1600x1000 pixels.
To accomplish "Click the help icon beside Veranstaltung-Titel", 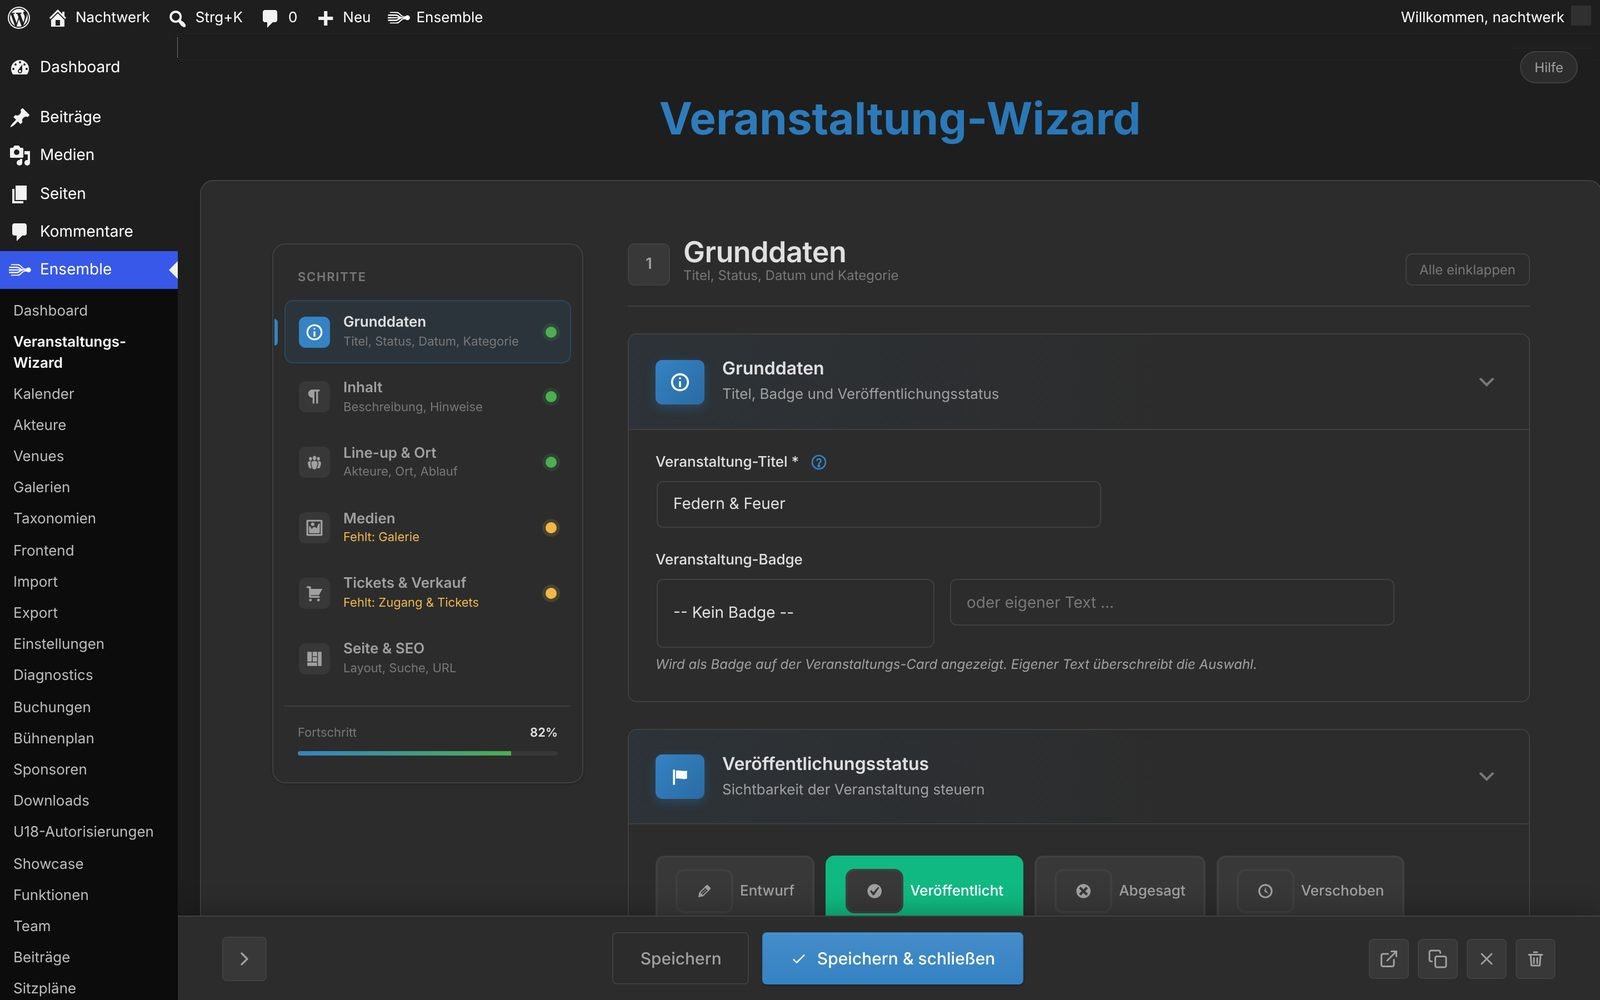I will click(818, 462).
